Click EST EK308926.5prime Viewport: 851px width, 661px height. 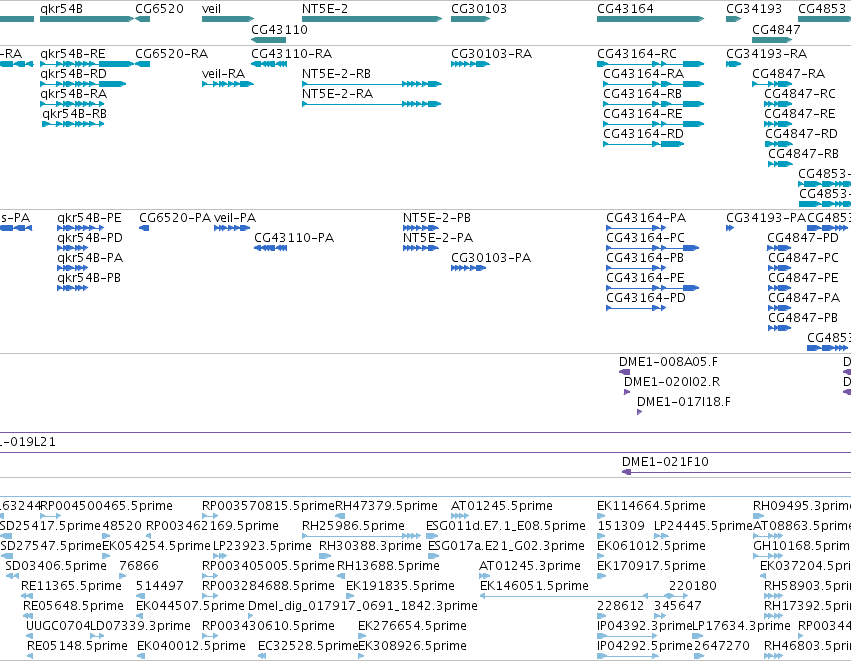pyautogui.click(x=412, y=646)
